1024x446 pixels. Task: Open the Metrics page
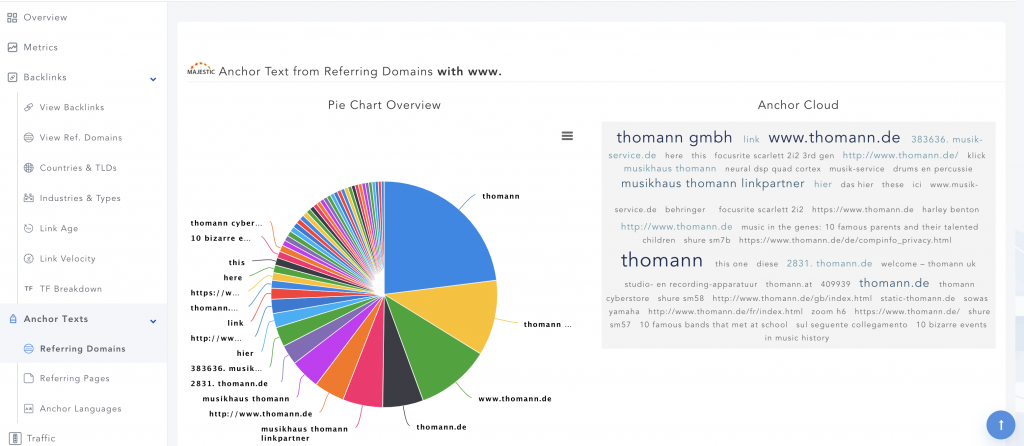(x=40, y=48)
